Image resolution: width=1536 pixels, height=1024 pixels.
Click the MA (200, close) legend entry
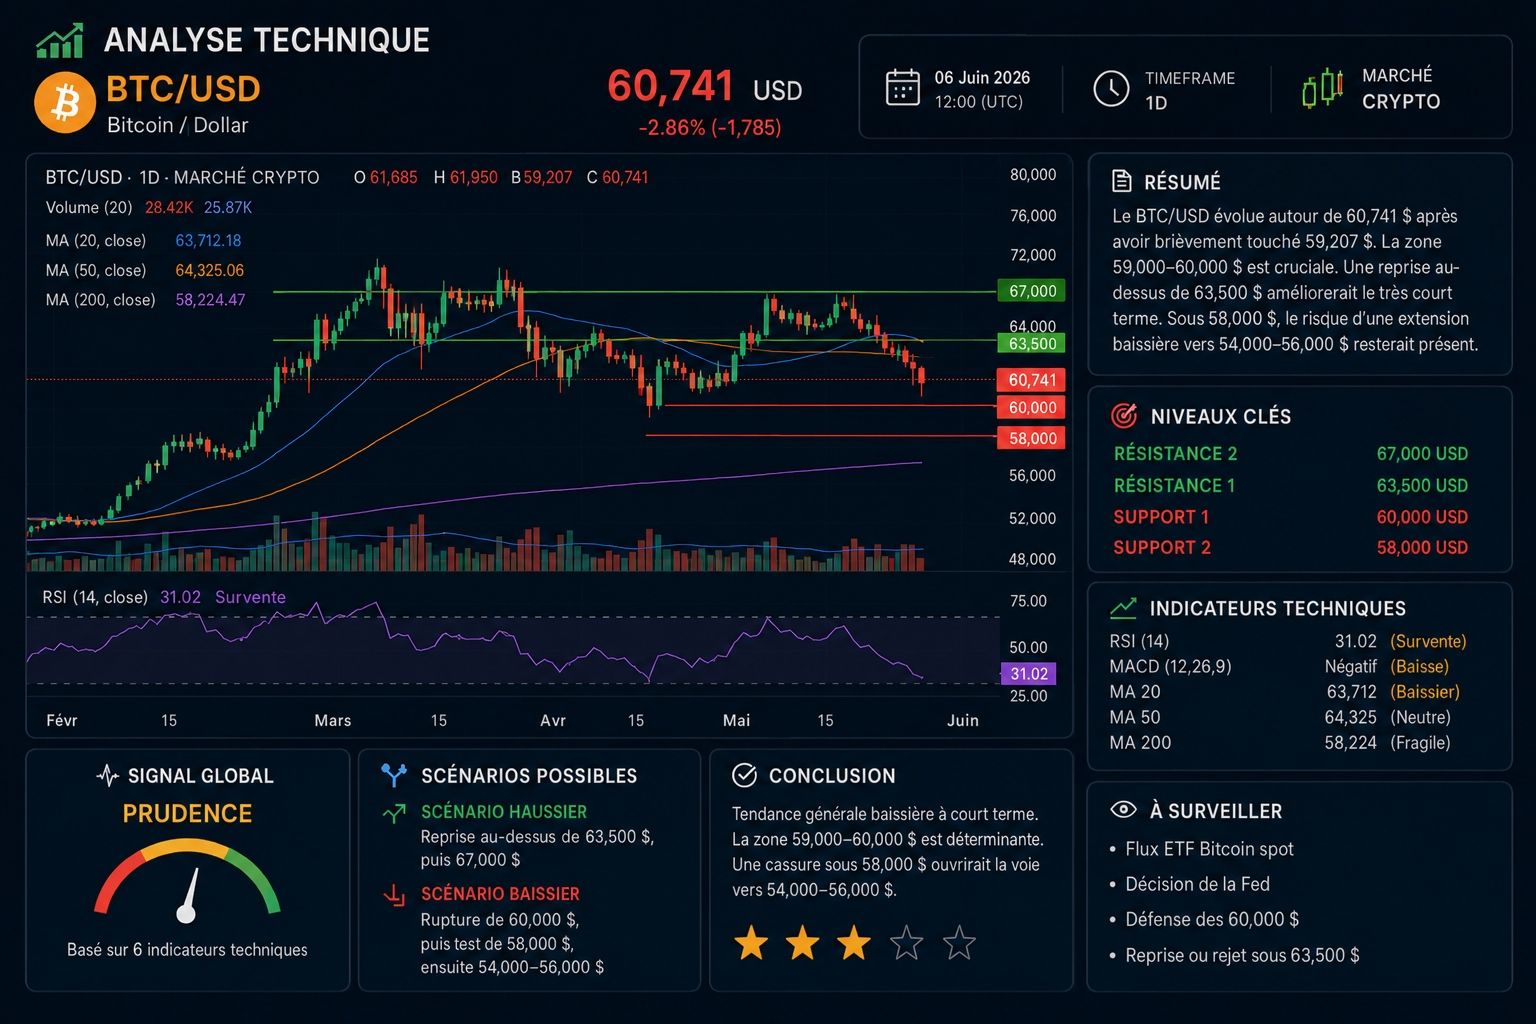click(x=145, y=299)
